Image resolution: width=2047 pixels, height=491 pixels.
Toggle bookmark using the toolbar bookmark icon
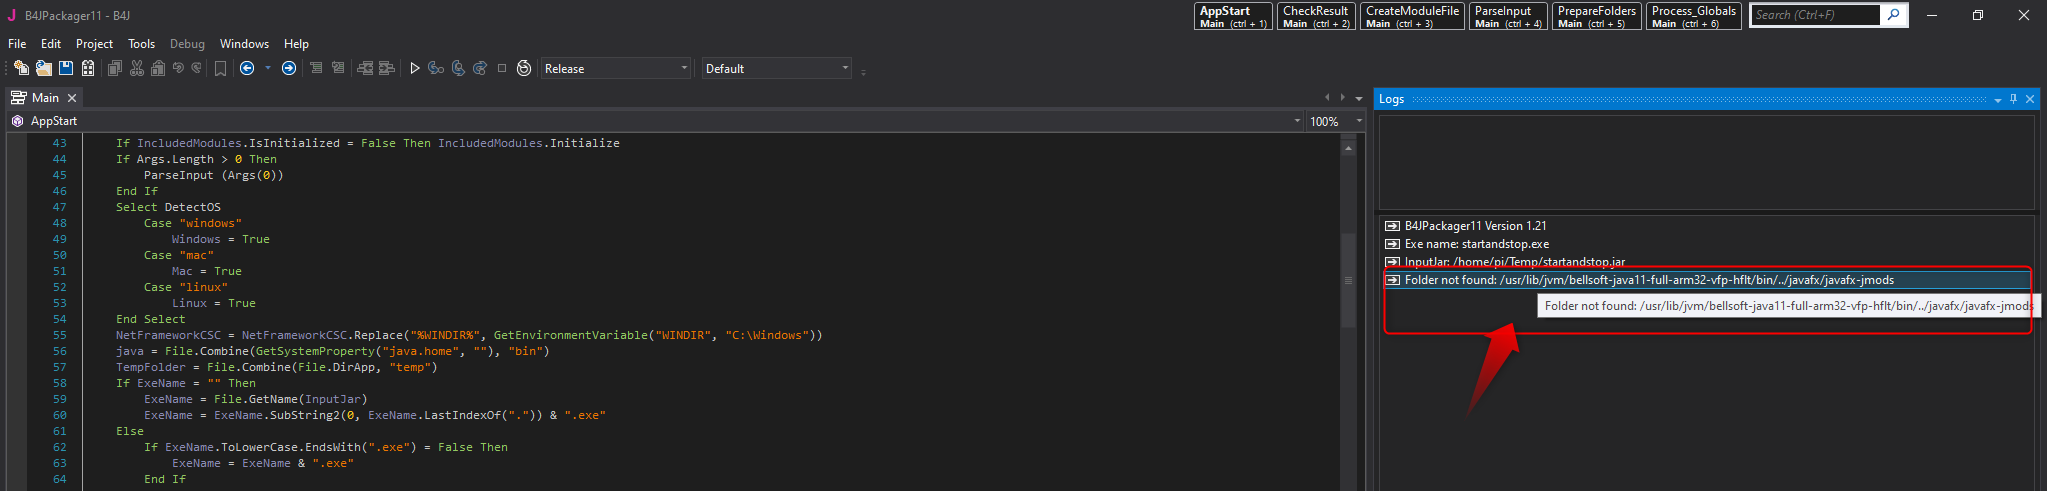coord(220,69)
